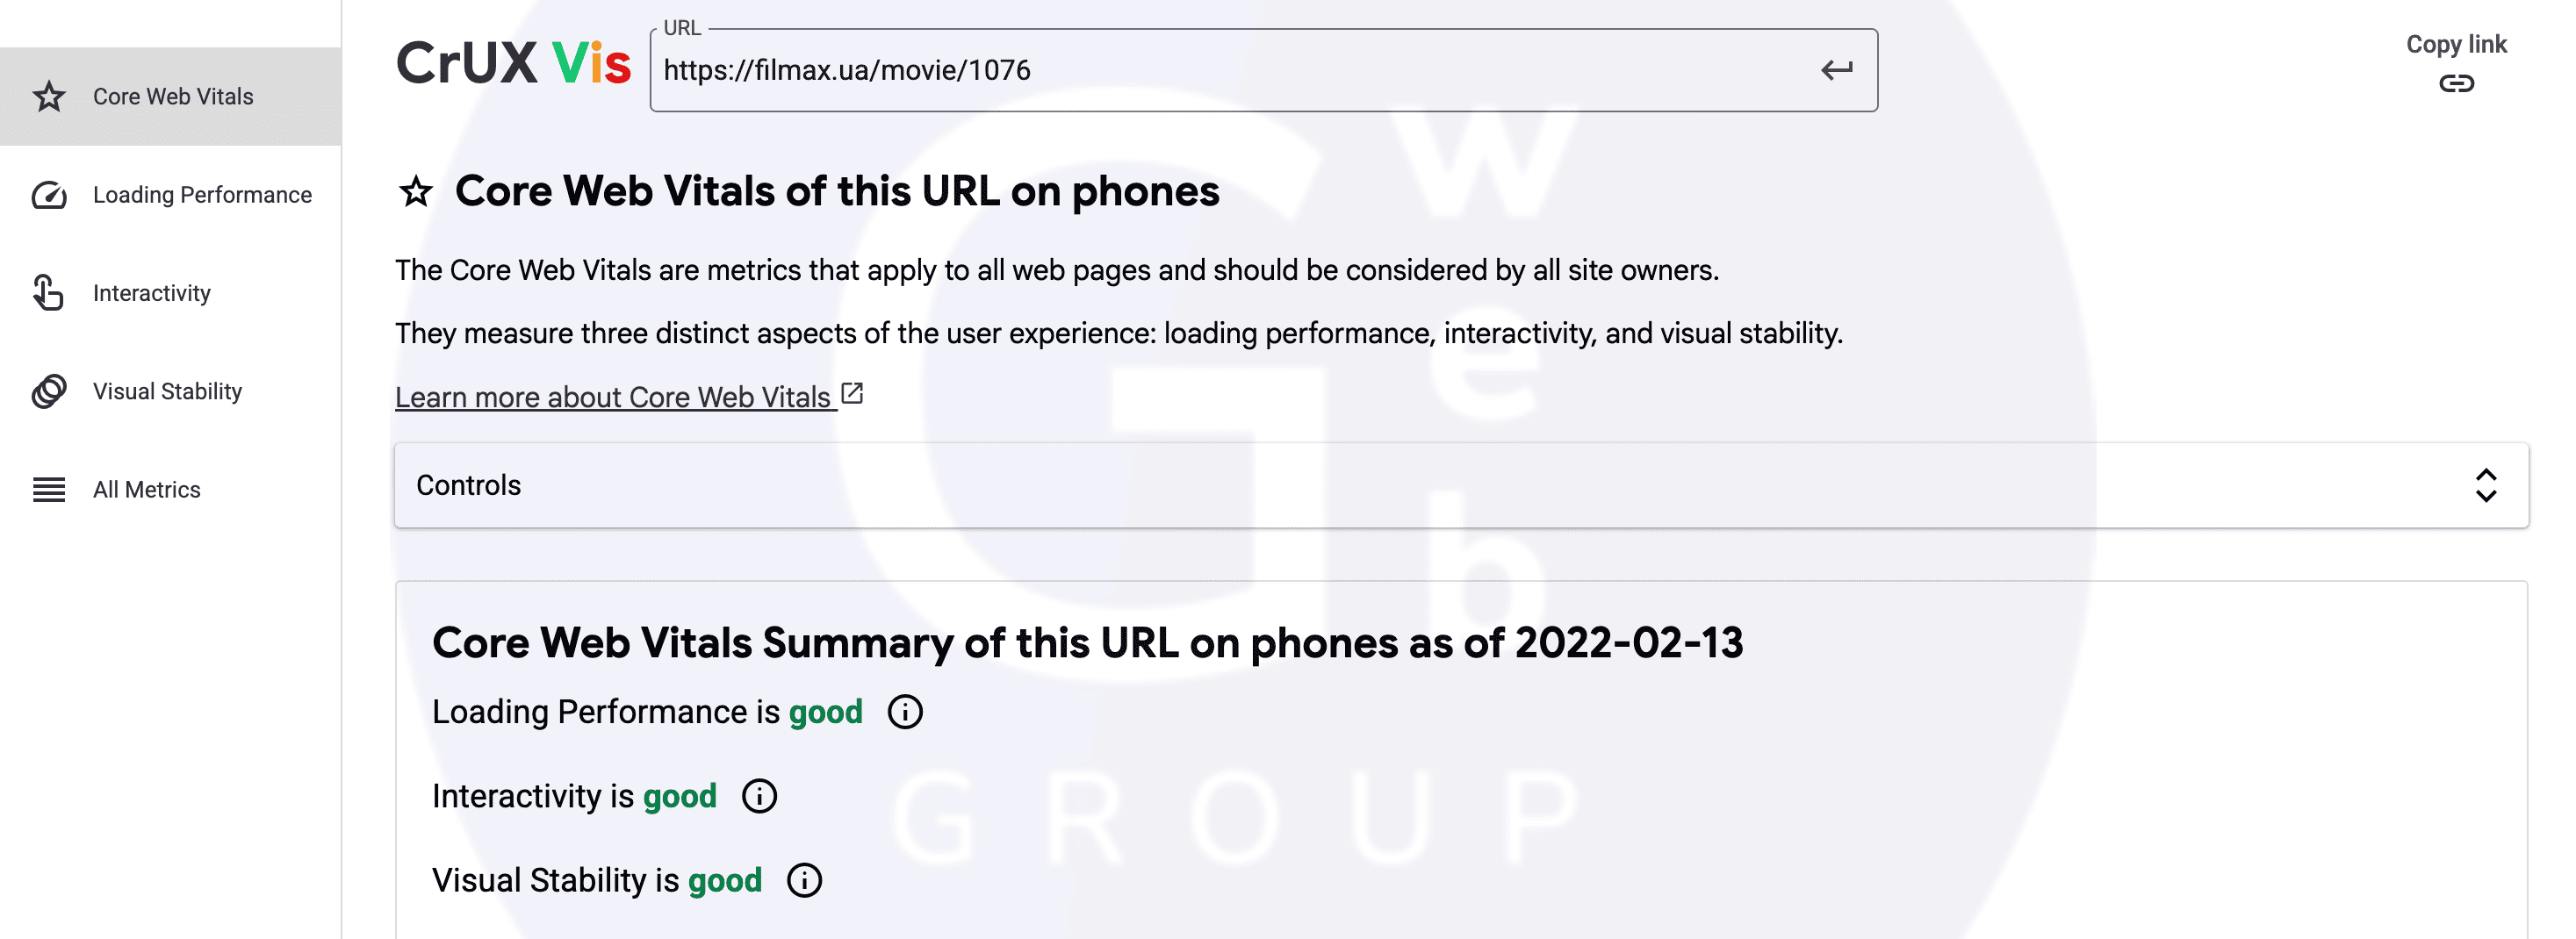The image size is (2576, 939).
Task: Show info for Interactivity is good
Action: point(759,796)
